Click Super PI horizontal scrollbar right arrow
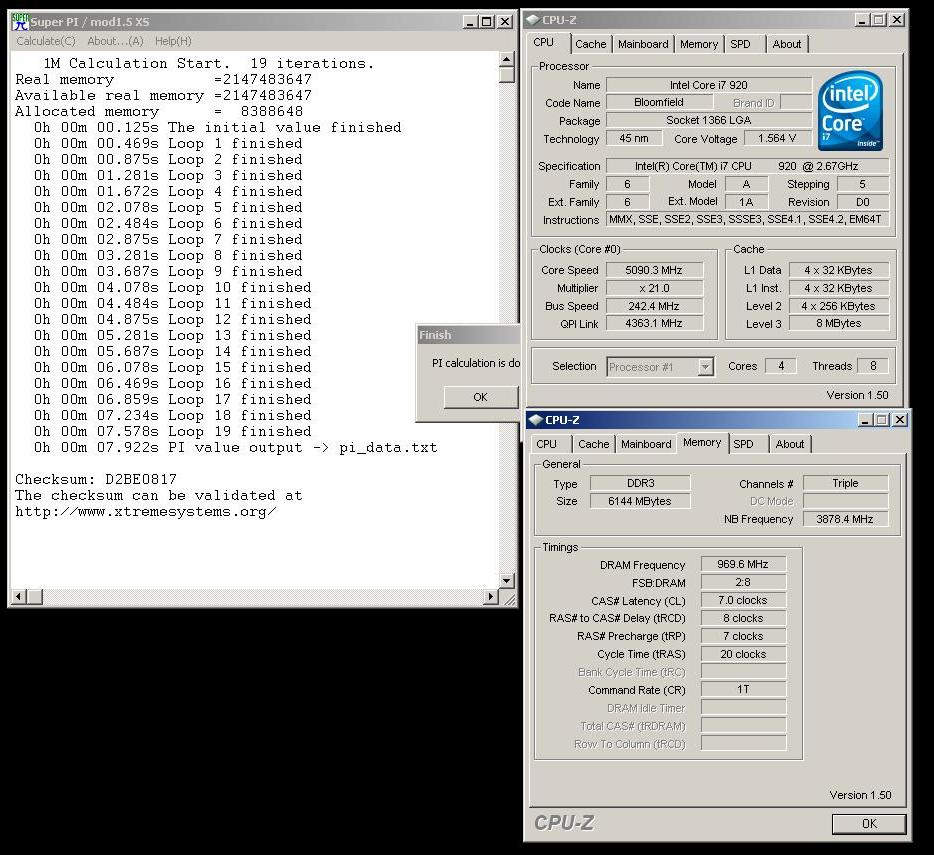The width and height of the screenshot is (934, 855). click(491, 596)
